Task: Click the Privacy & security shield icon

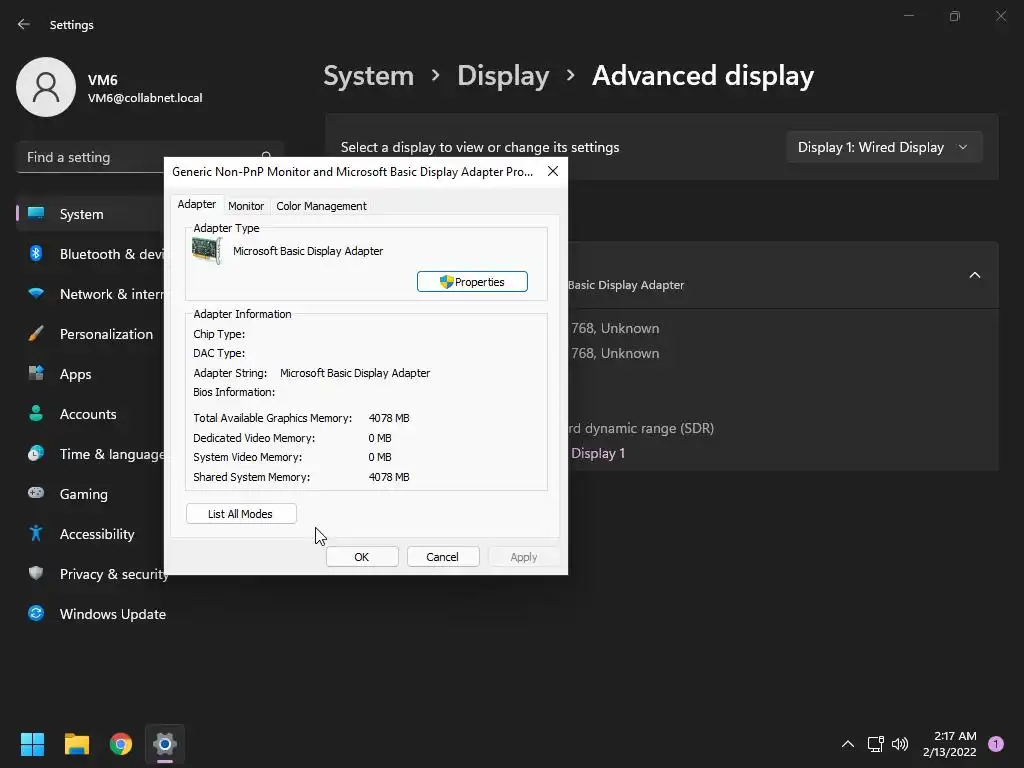Action: [36, 573]
